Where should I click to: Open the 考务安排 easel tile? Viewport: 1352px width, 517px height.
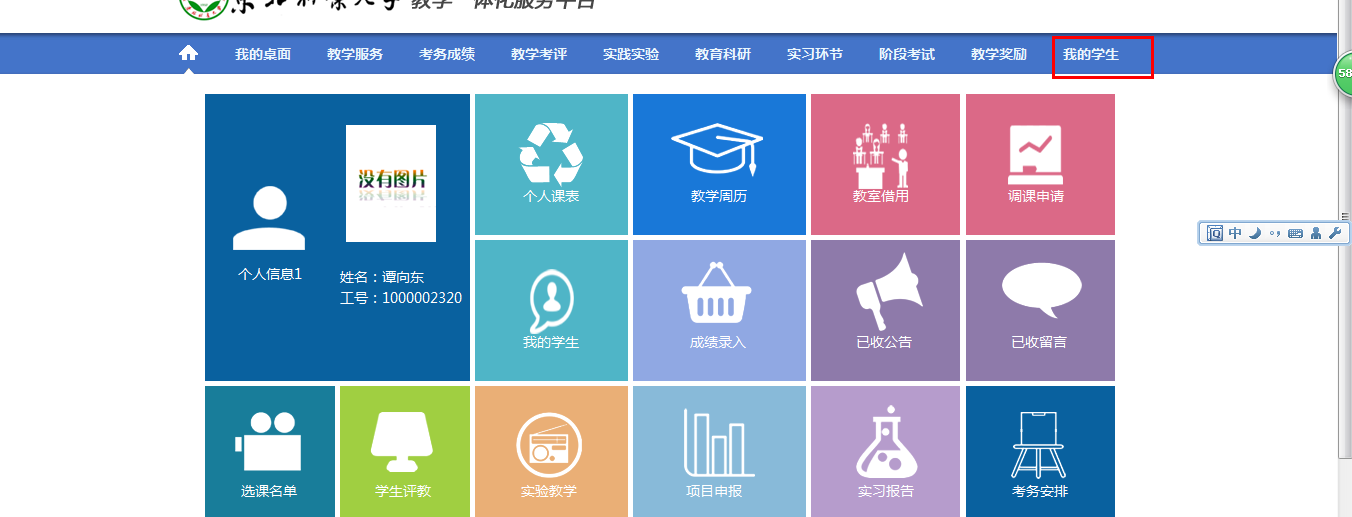click(1039, 451)
